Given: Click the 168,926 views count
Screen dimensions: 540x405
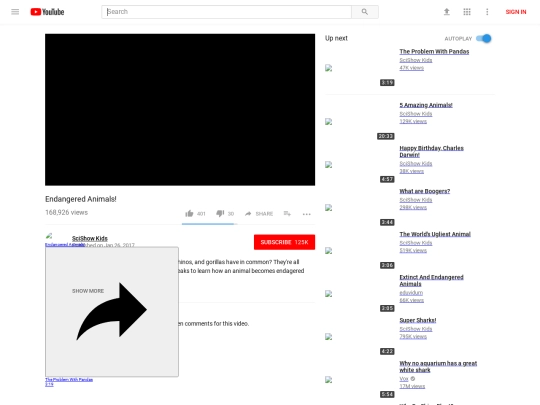Looking at the screenshot, I should pos(66,212).
